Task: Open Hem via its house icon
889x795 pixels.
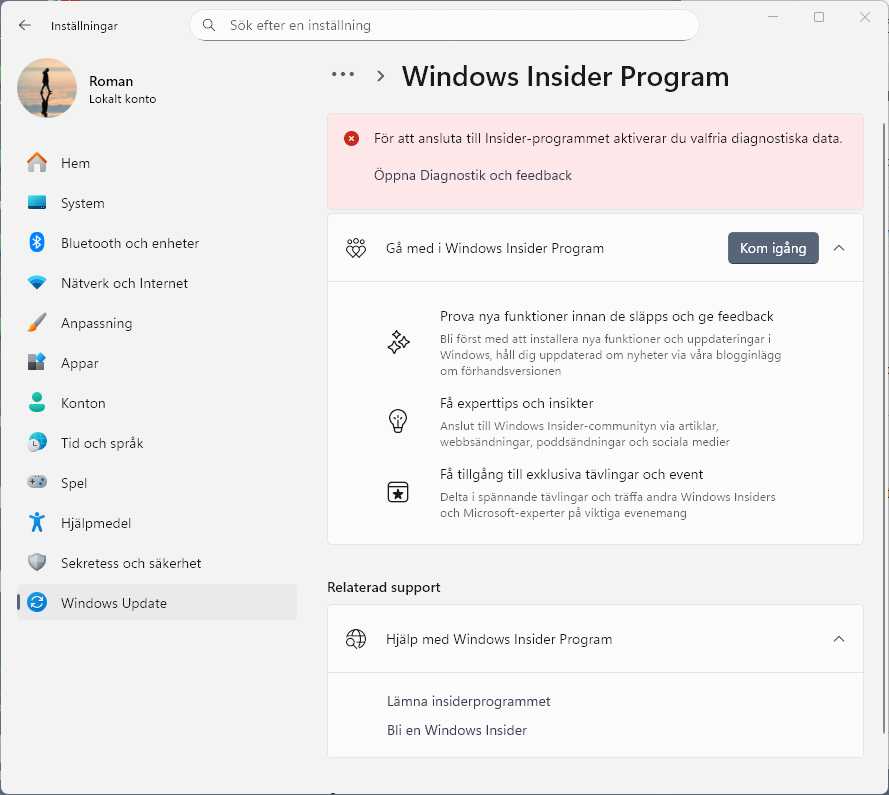Action: [x=37, y=163]
